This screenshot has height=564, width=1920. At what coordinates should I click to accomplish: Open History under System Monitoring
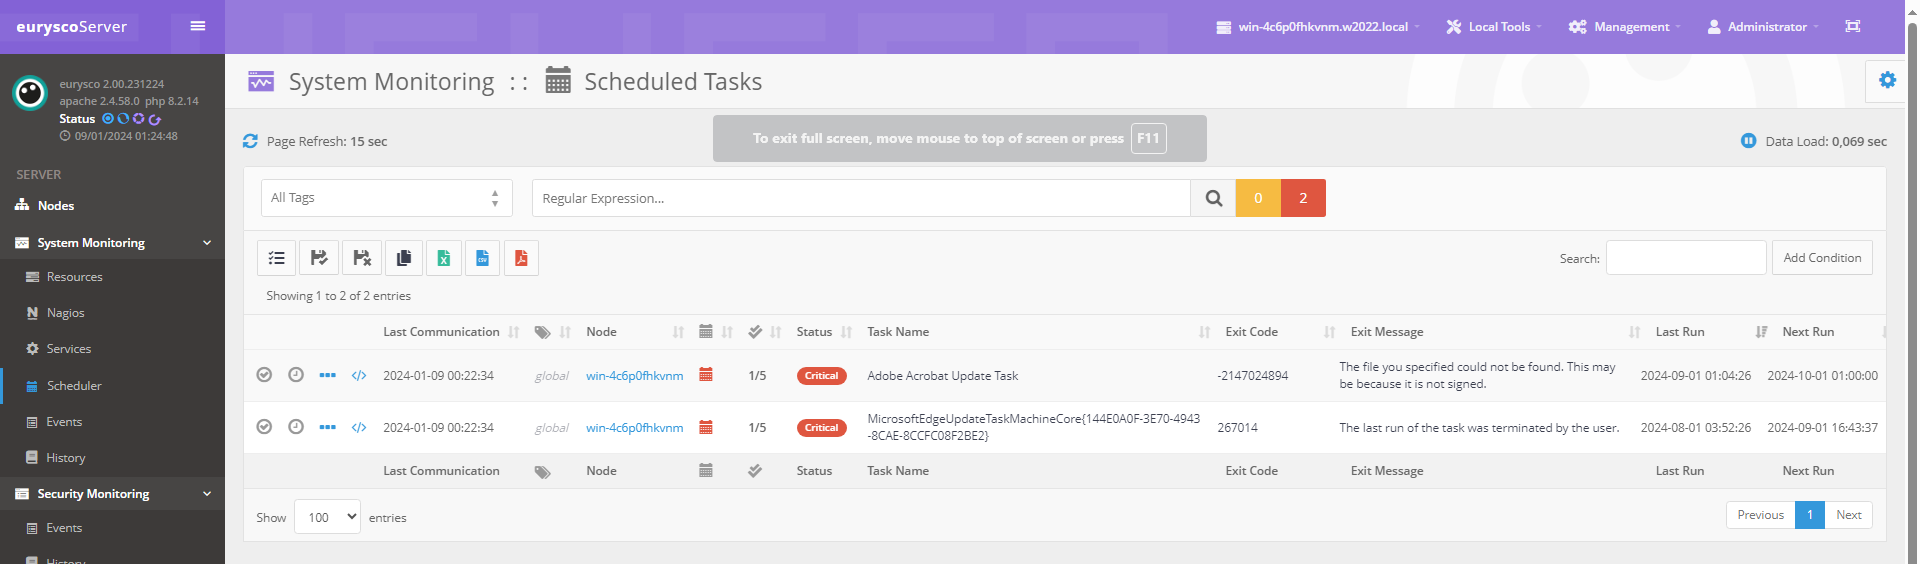click(x=66, y=458)
